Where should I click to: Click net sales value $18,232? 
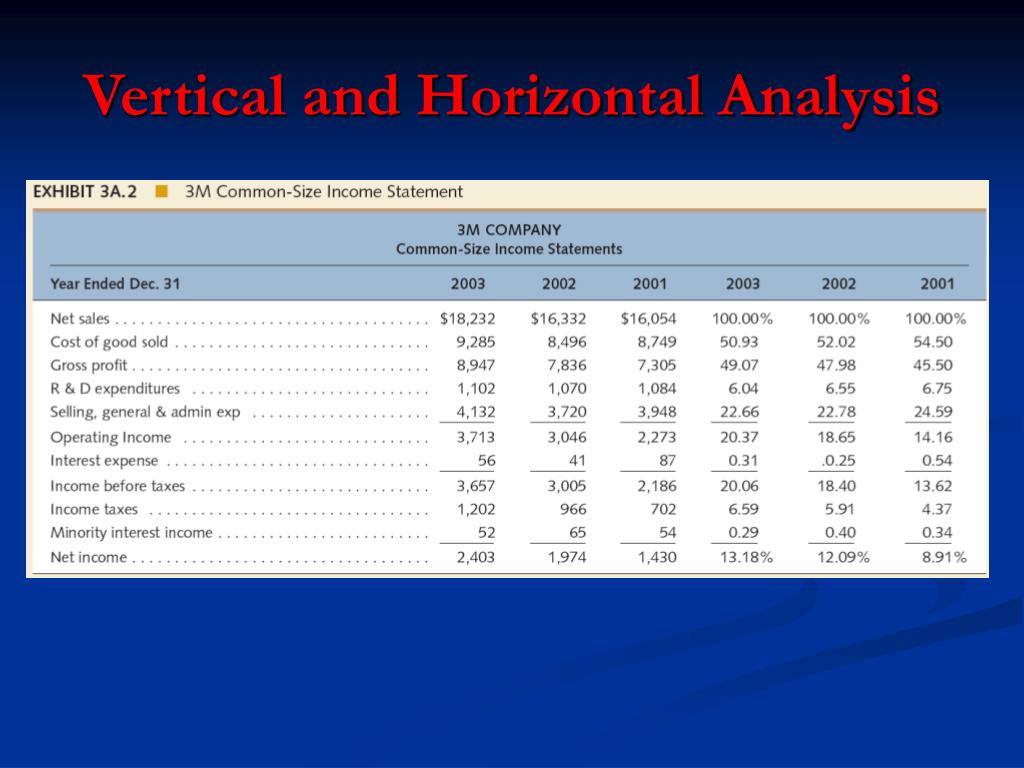coord(468,319)
